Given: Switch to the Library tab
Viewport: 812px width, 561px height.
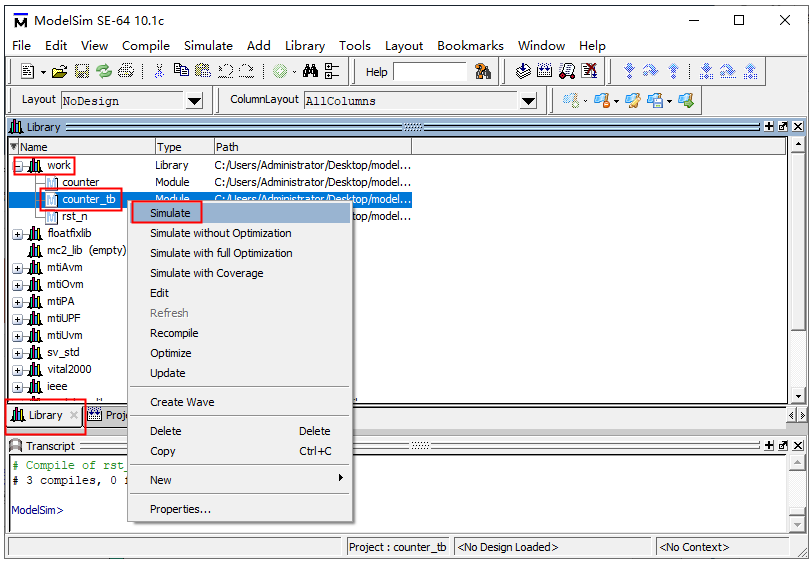Looking at the screenshot, I should [45, 415].
